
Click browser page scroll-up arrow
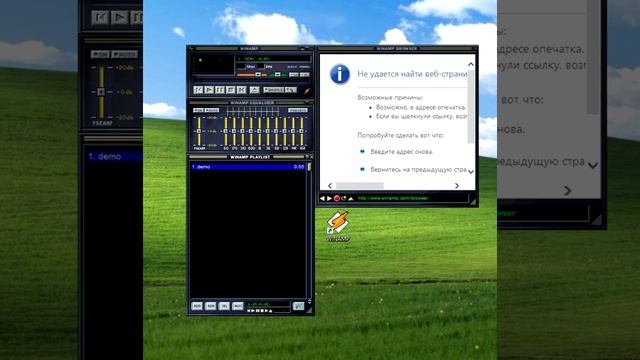coord(471,64)
